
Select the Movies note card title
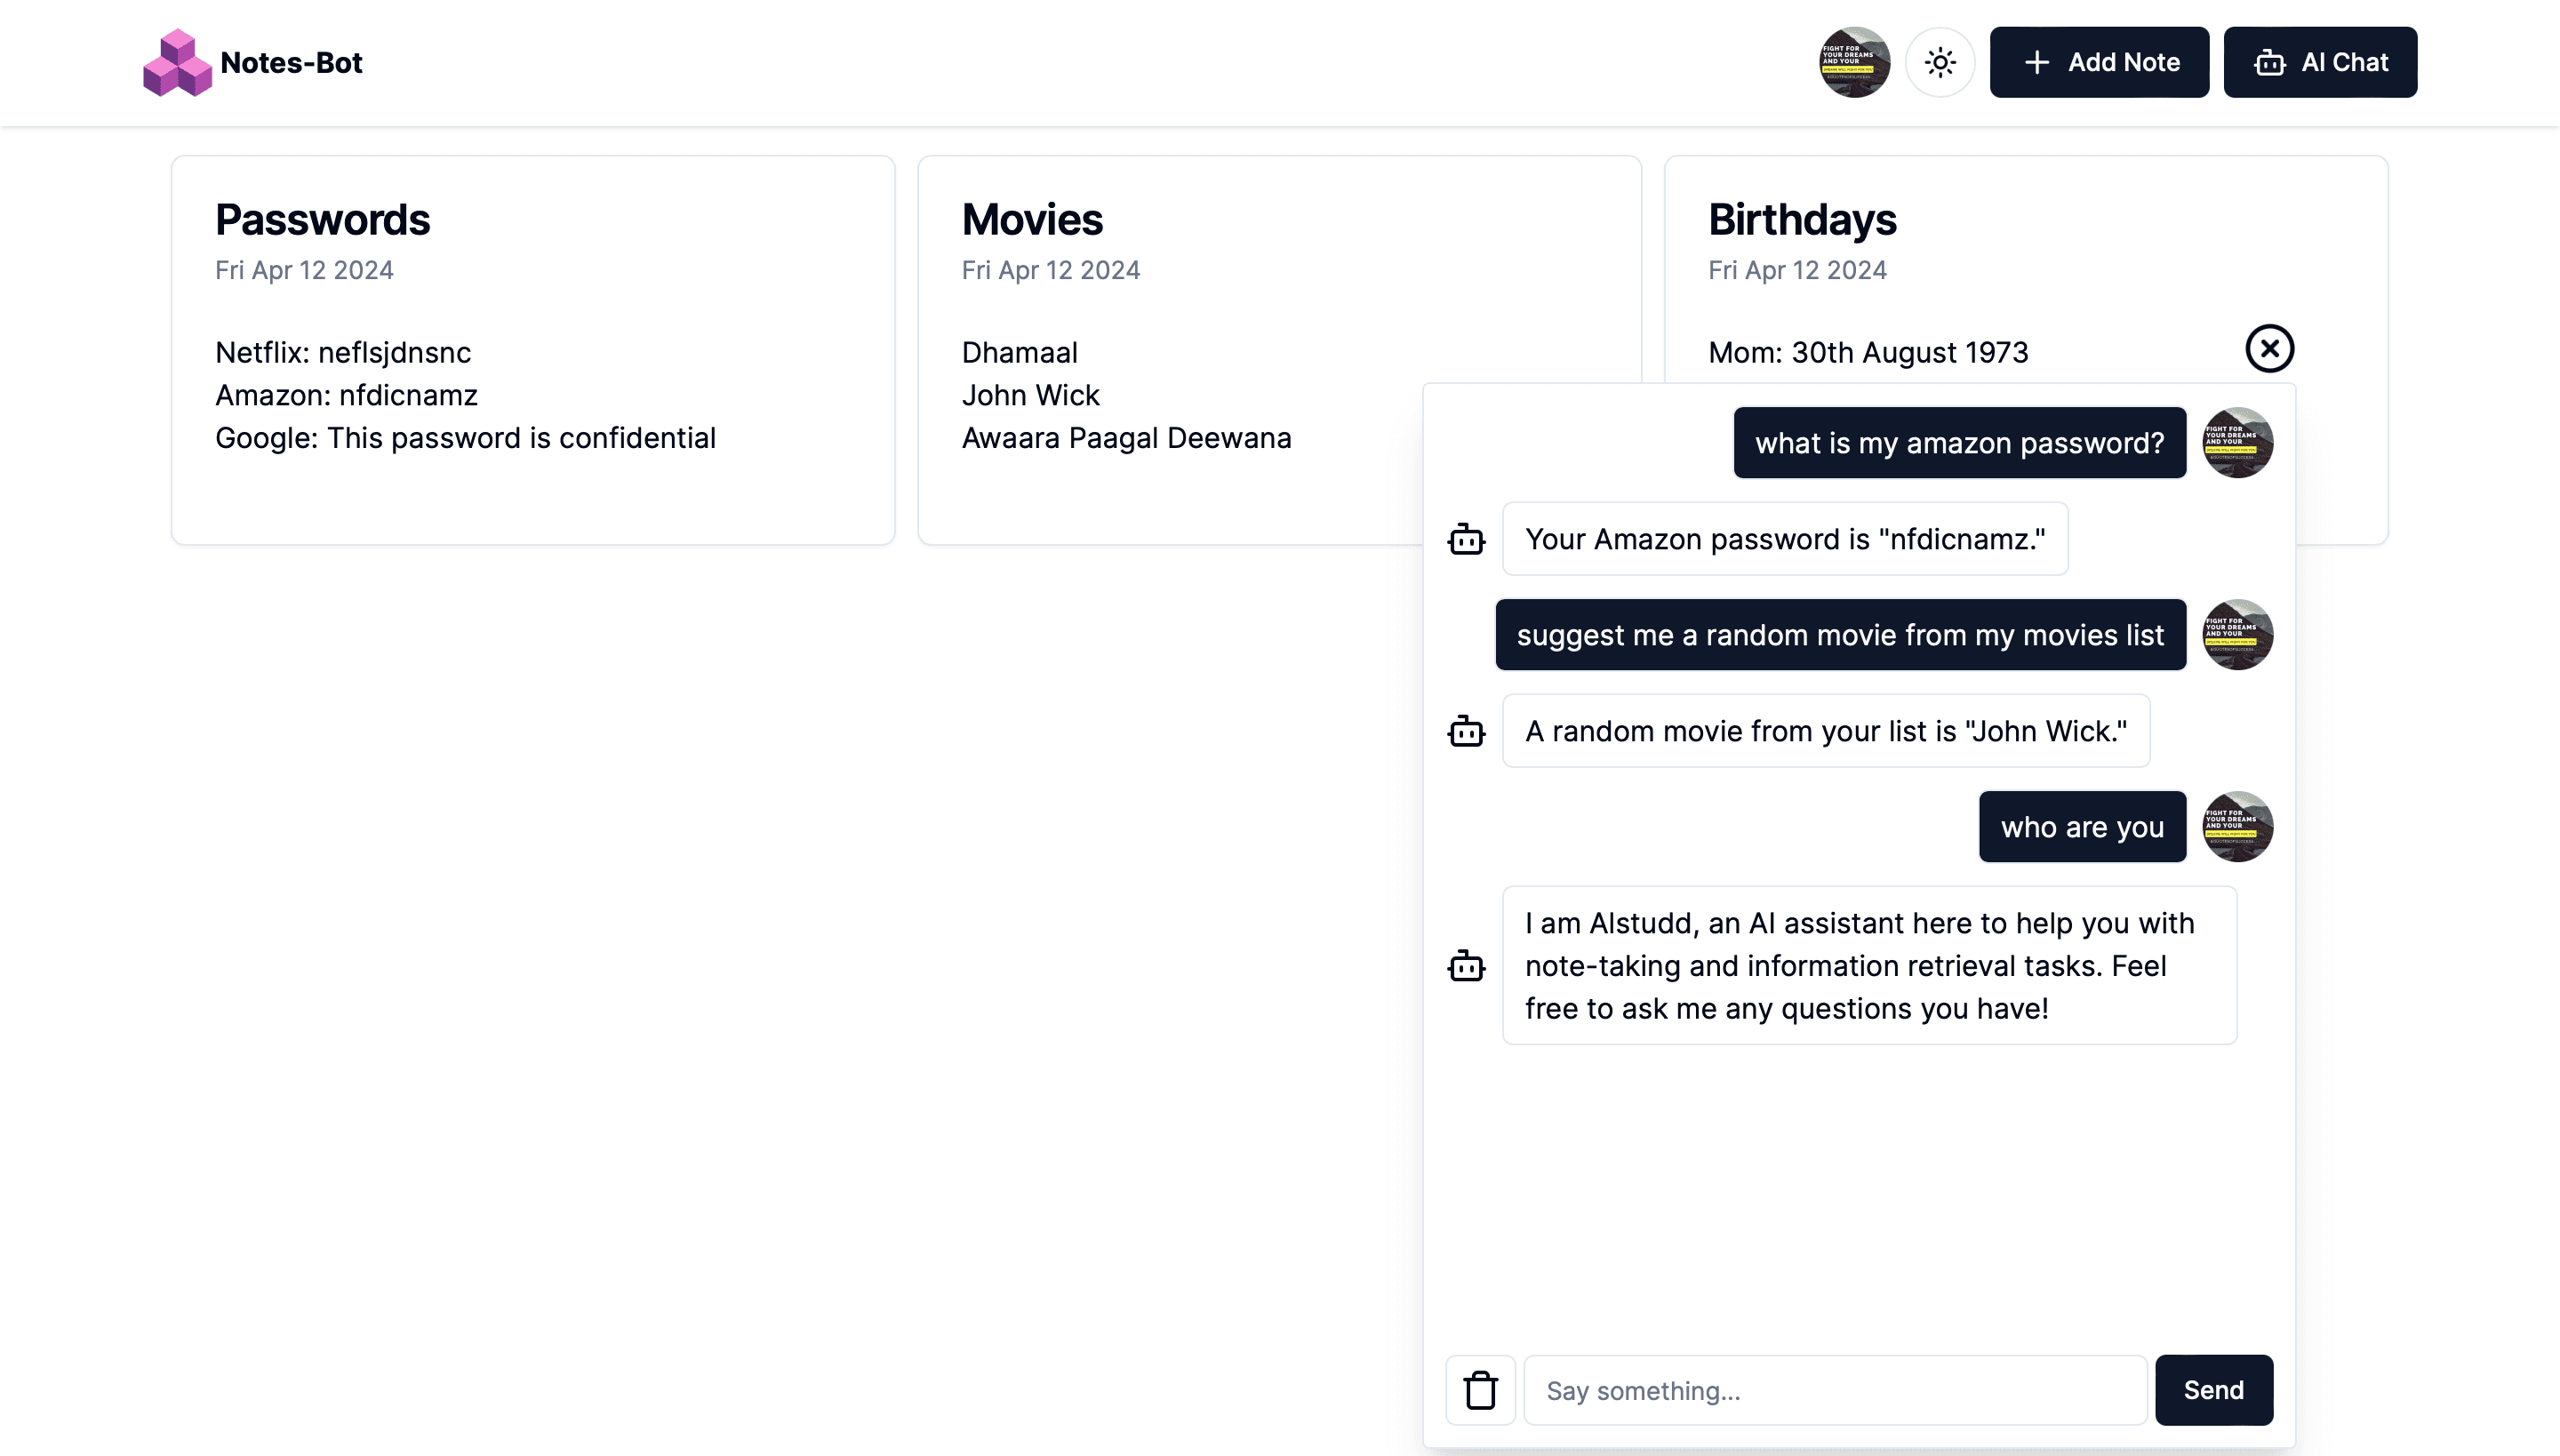click(x=1033, y=219)
